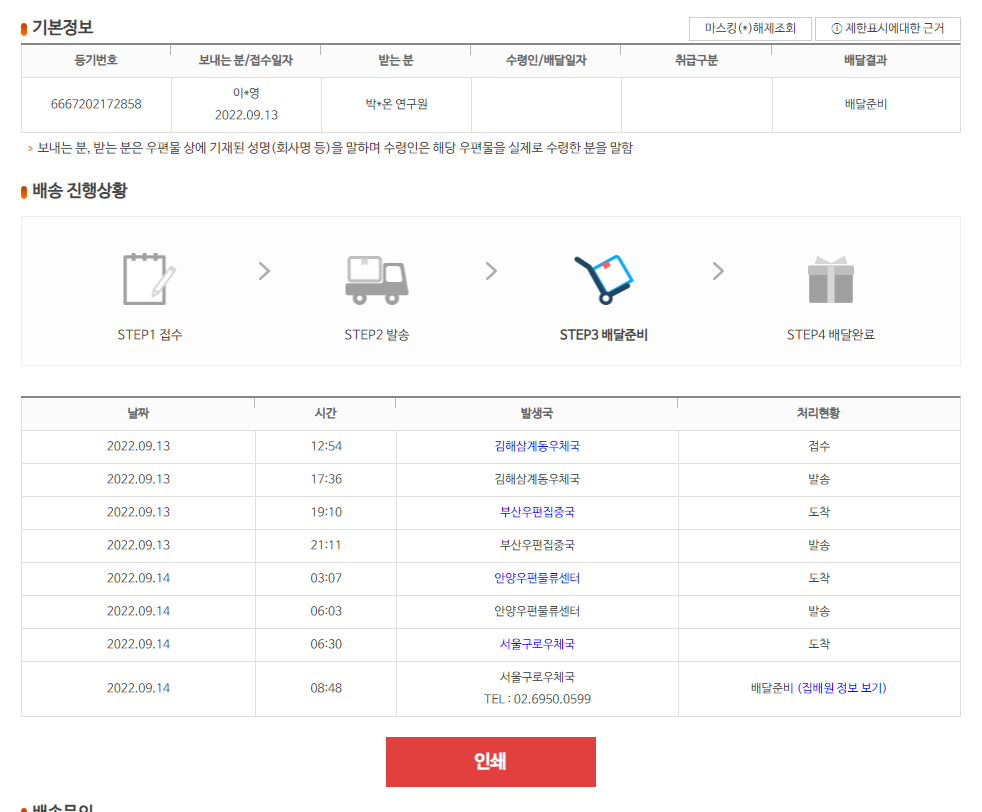The height and width of the screenshot is (812, 982).
Task: Click the arrow between STEP3 and STEP4
Action: (x=718, y=271)
